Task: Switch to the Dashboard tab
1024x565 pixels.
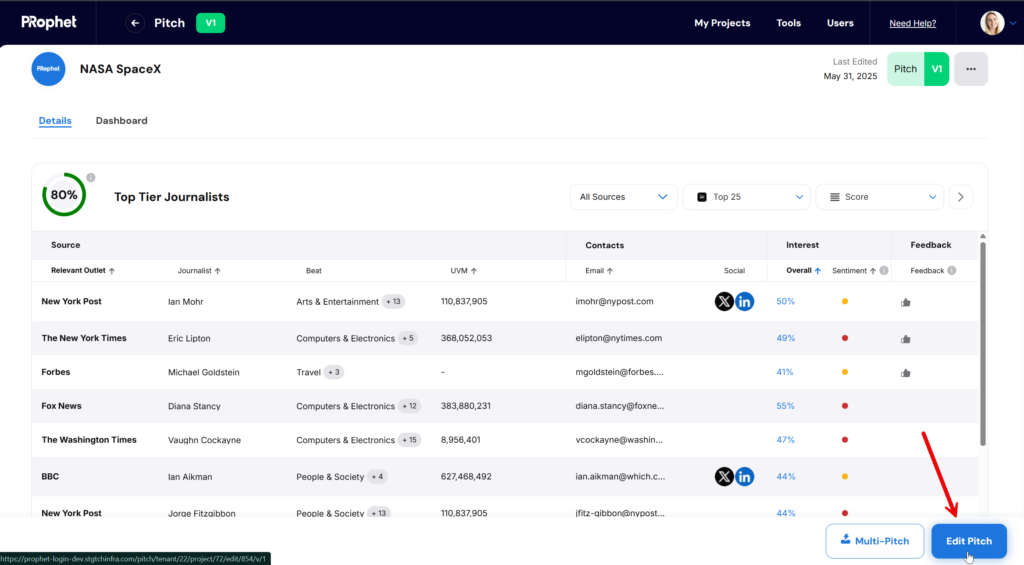Action: 121,121
